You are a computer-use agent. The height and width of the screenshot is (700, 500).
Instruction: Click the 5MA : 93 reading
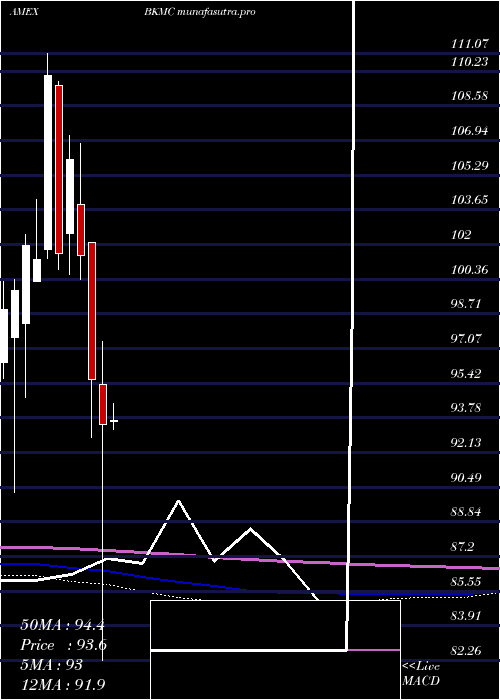pos(51,665)
